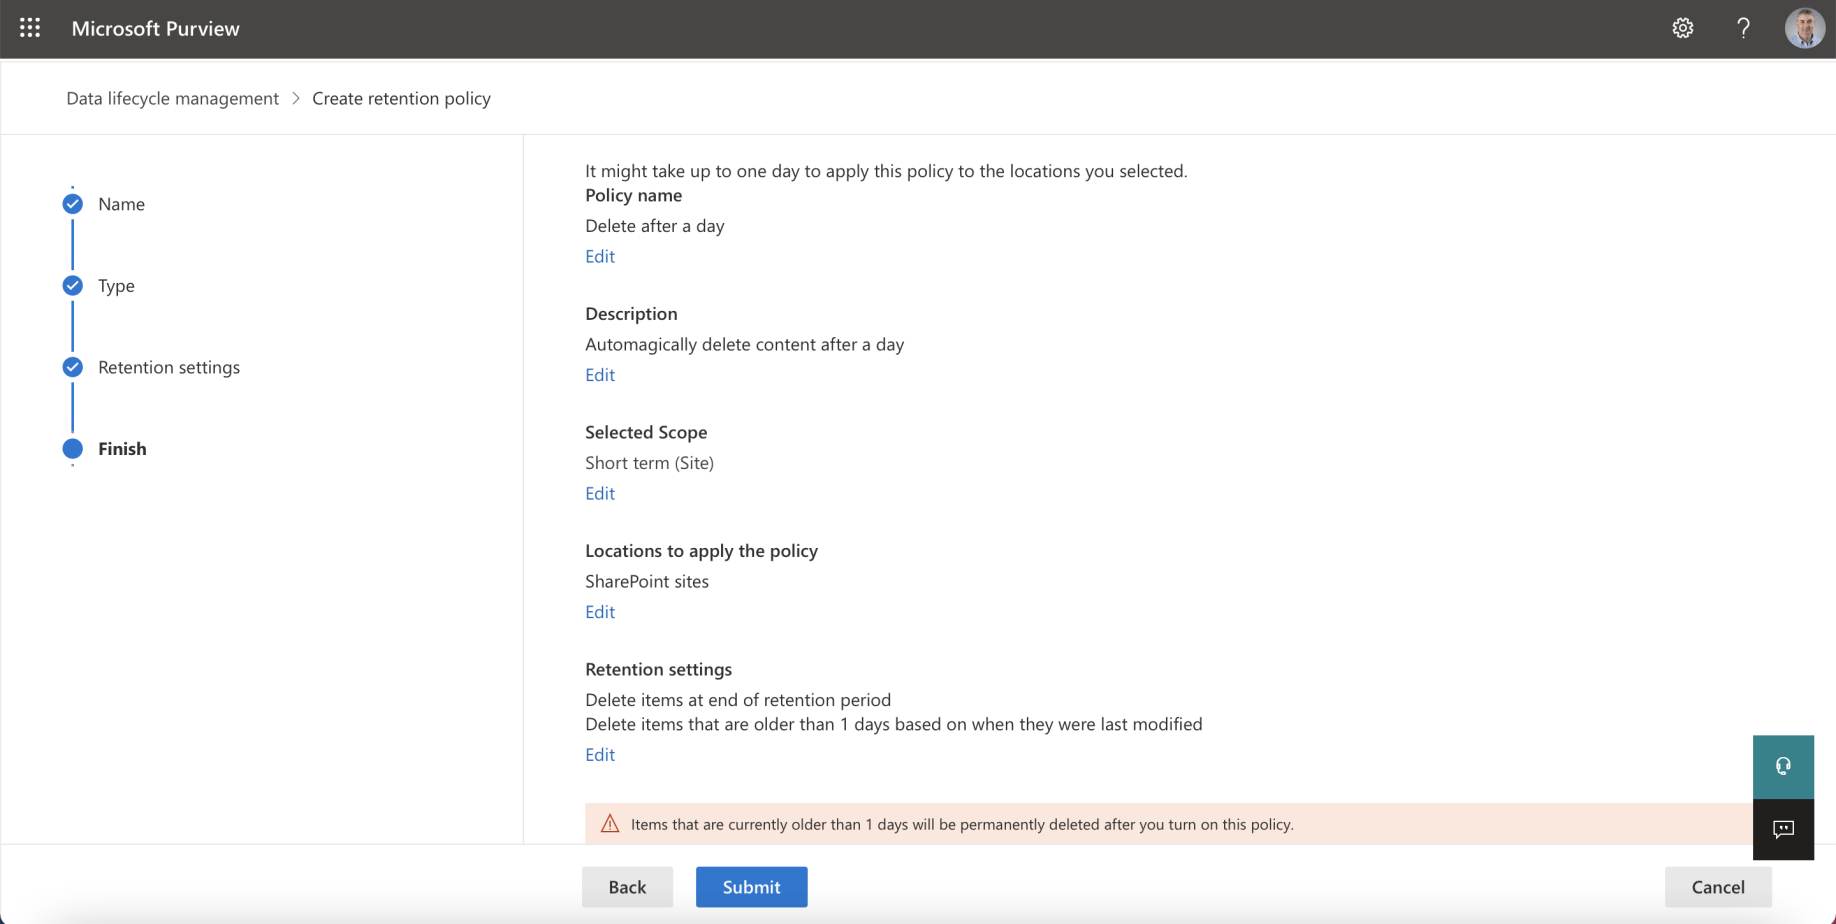Open the feedback chat icon
Image resolution: width=1836 pixels, height=924 pixels.
click(1782, 829)
